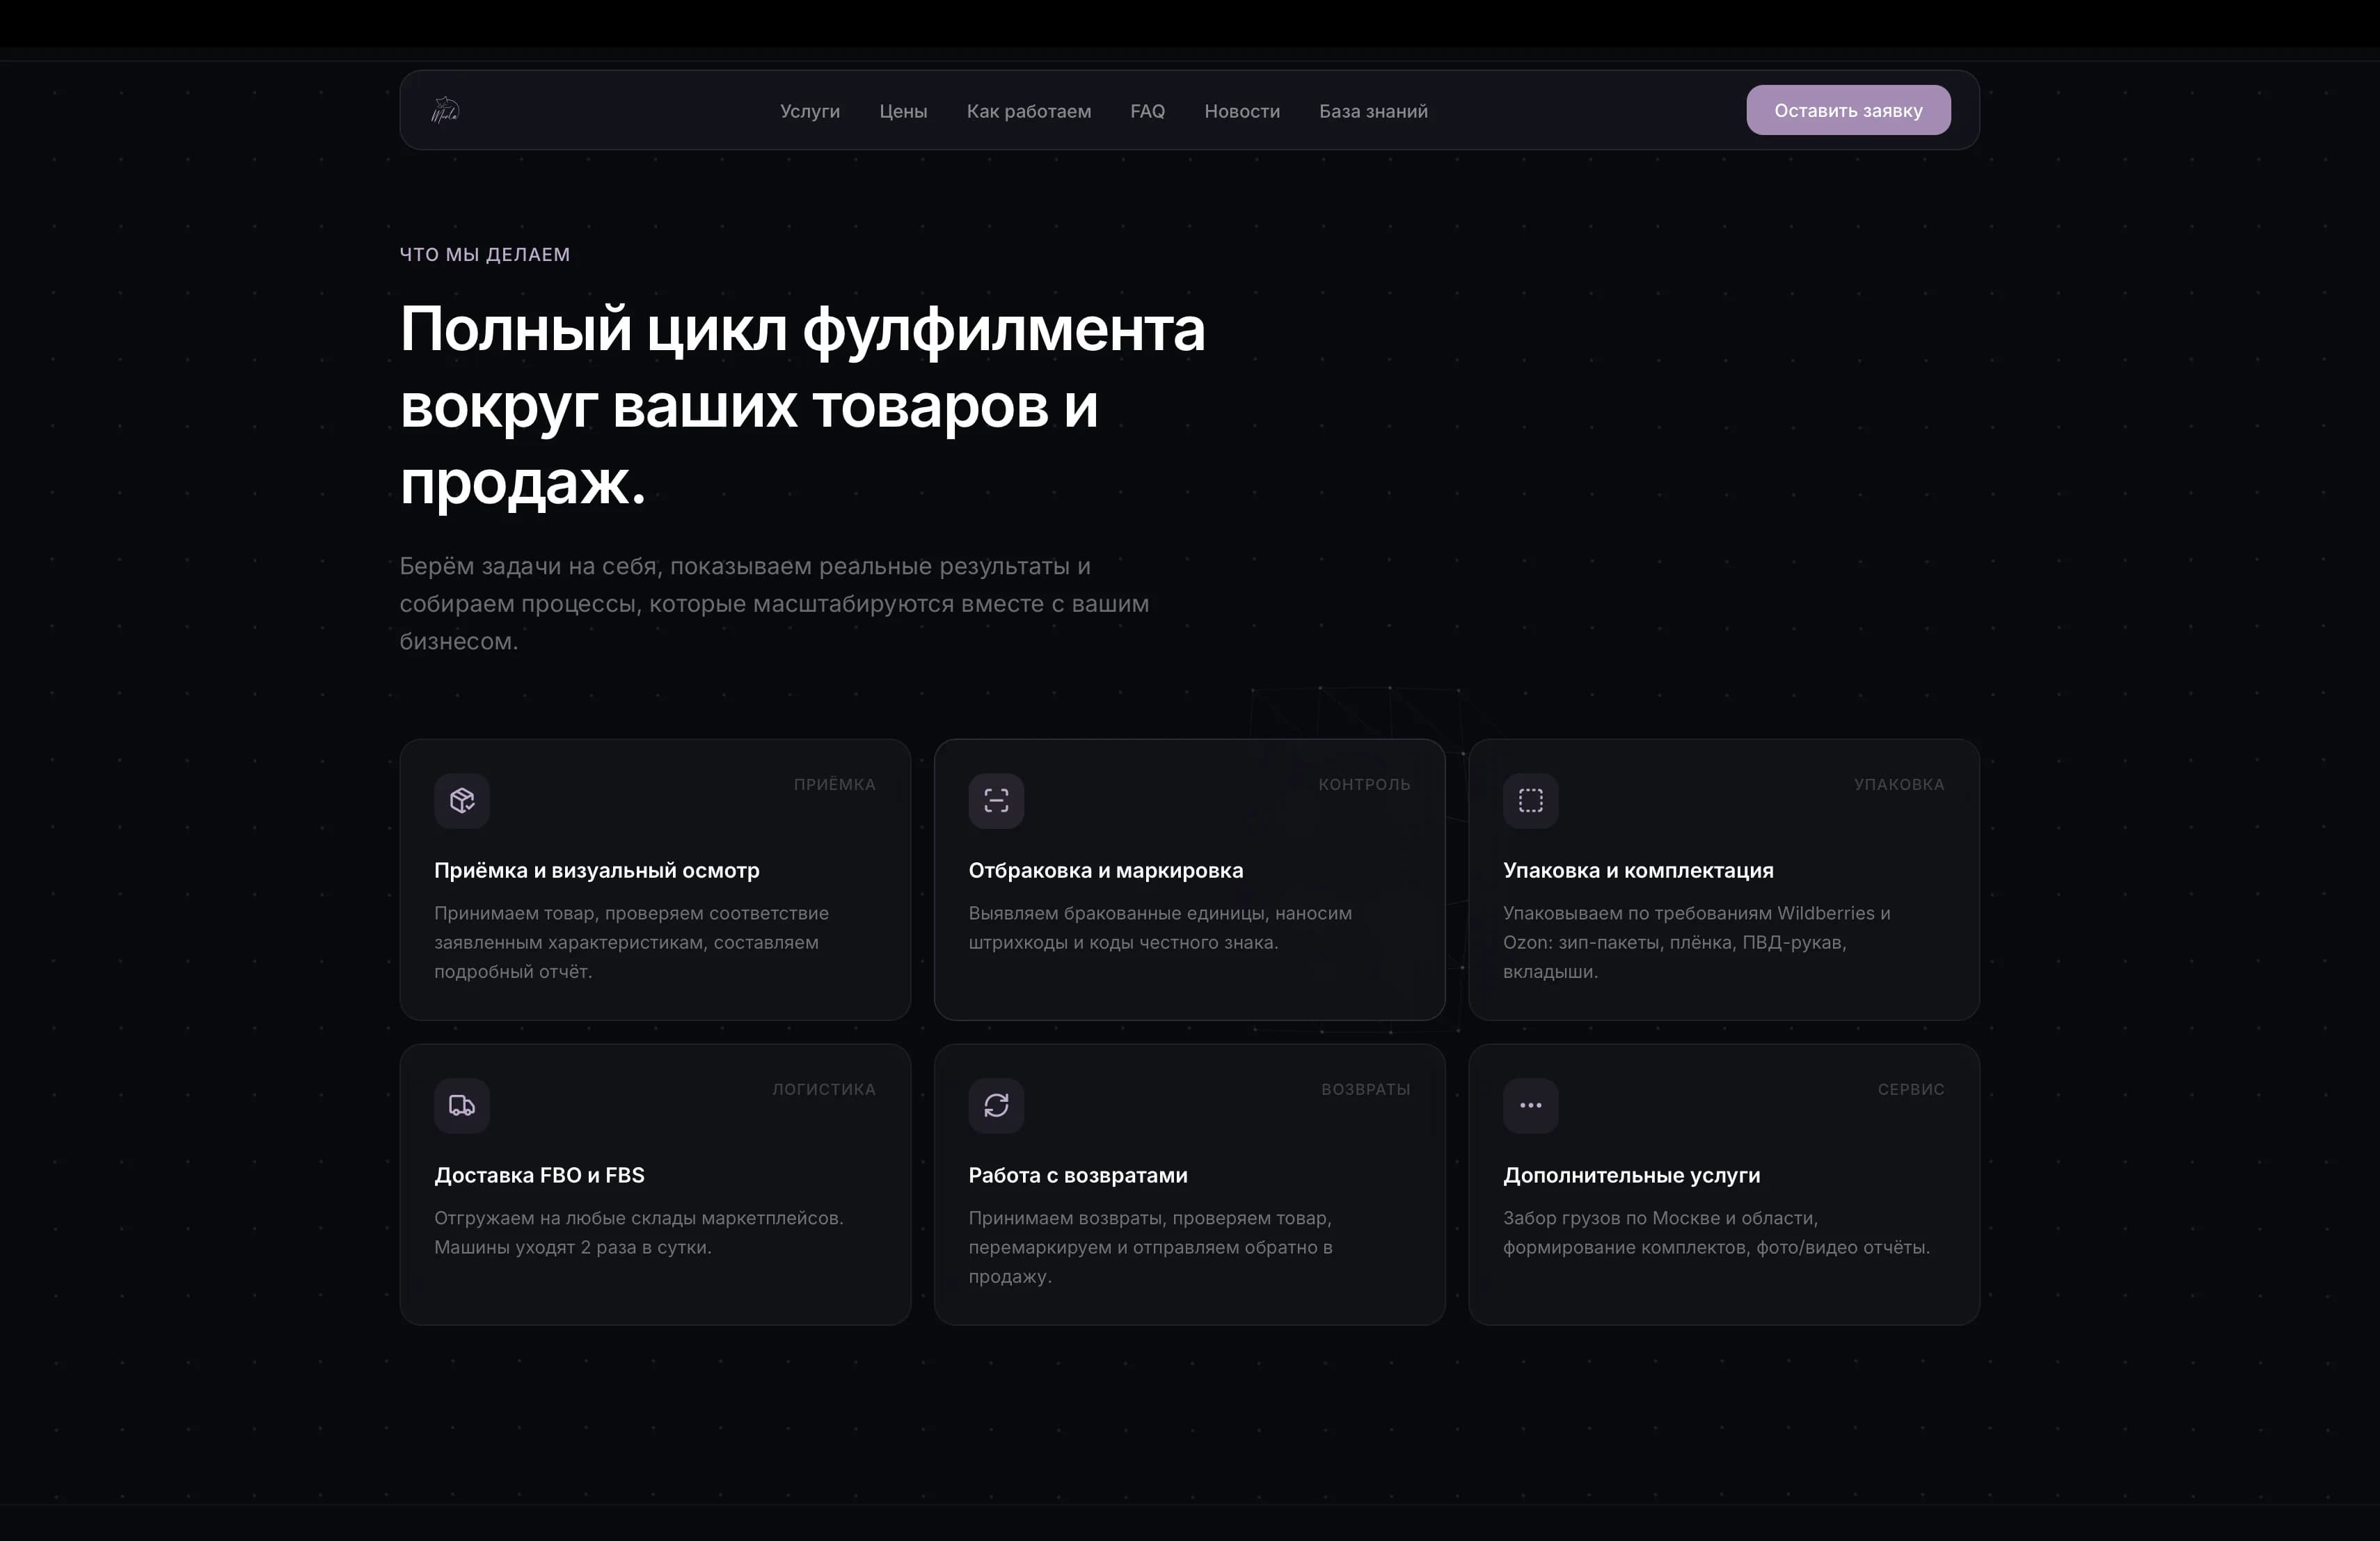Click the truck icon on Доставка card
Screen dimensions: 2380x1541
point(462,1105)
